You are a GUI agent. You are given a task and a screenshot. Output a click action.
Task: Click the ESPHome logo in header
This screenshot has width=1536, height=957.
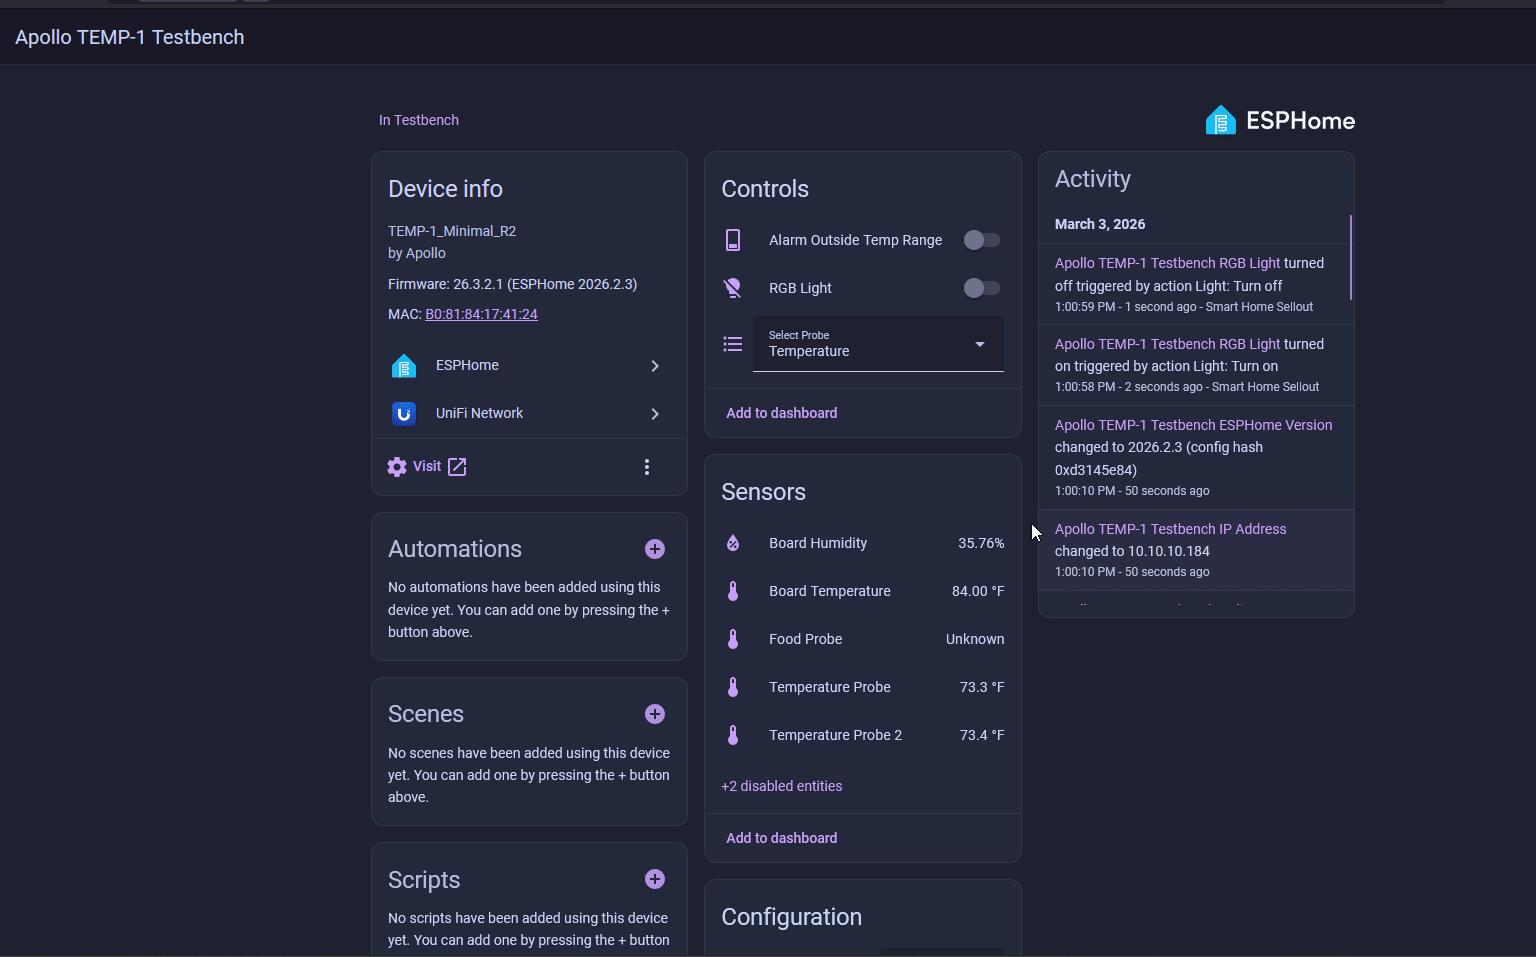tap(1280, 121)
